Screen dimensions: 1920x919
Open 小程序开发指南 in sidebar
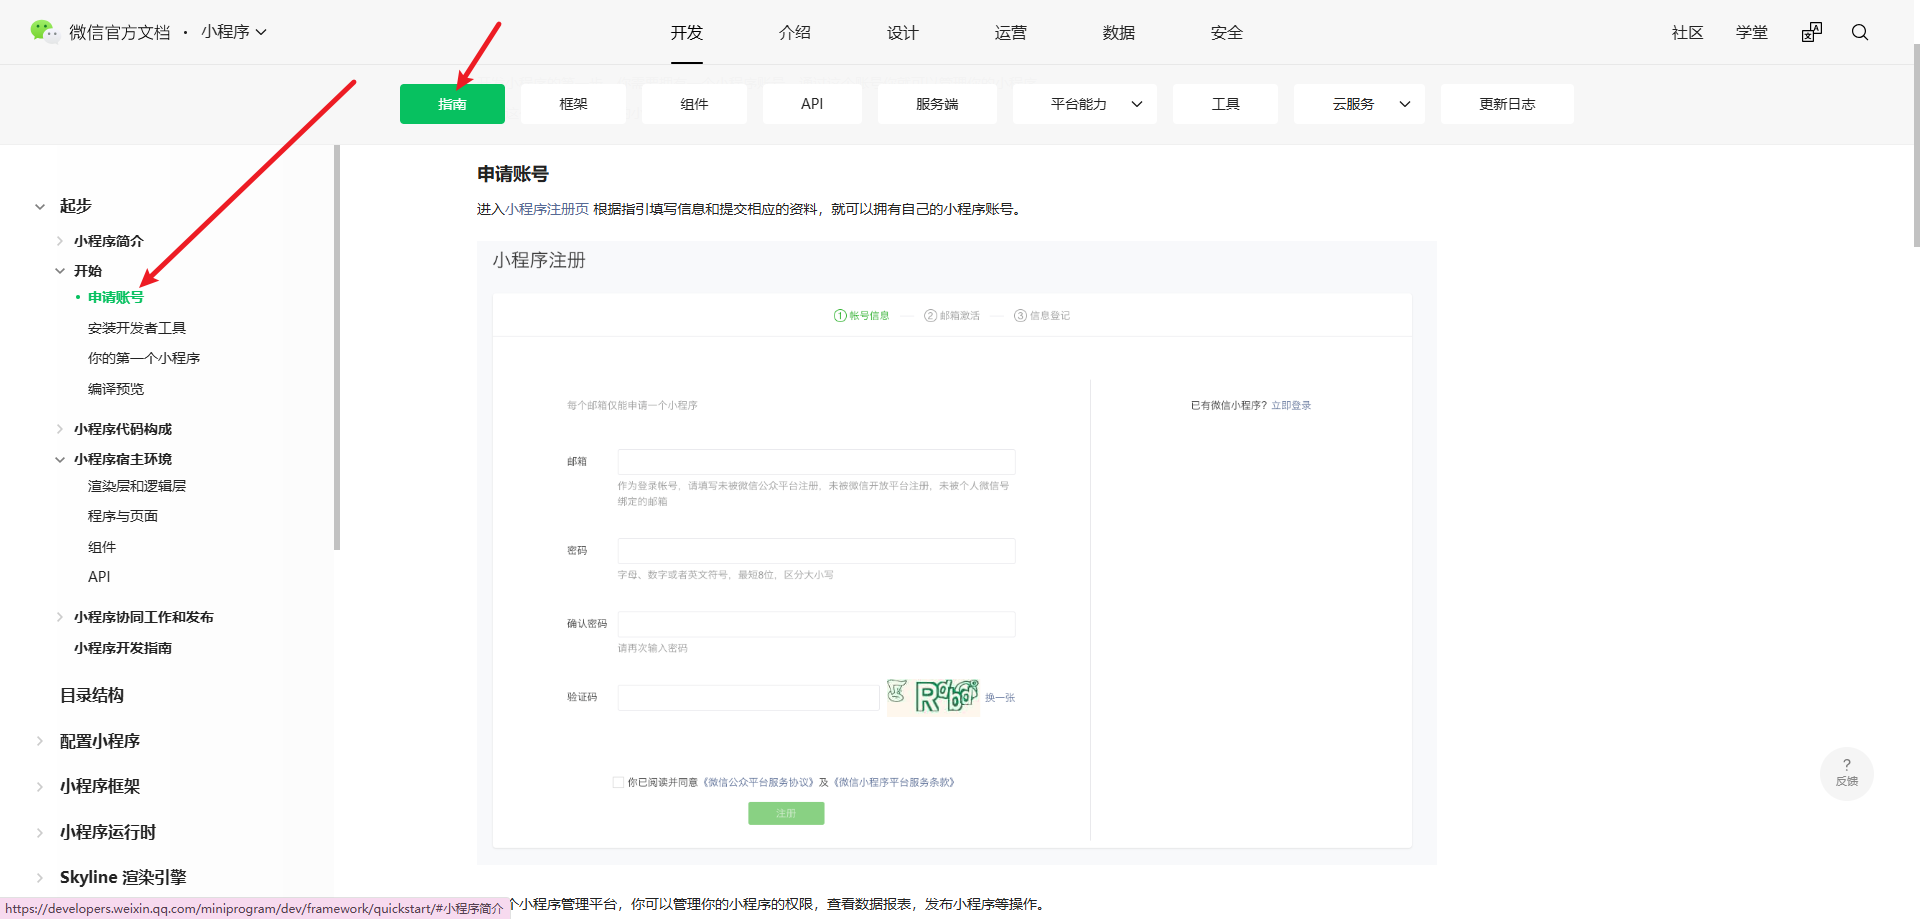(123, 648)
